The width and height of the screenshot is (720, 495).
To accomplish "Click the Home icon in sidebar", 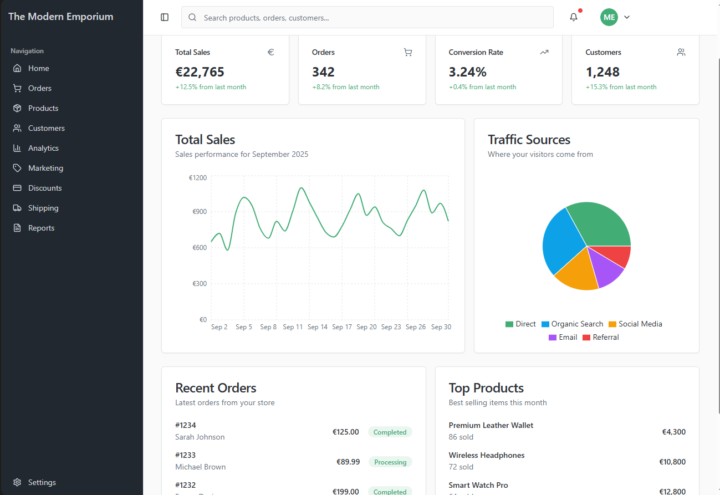I will coord(17,68).
